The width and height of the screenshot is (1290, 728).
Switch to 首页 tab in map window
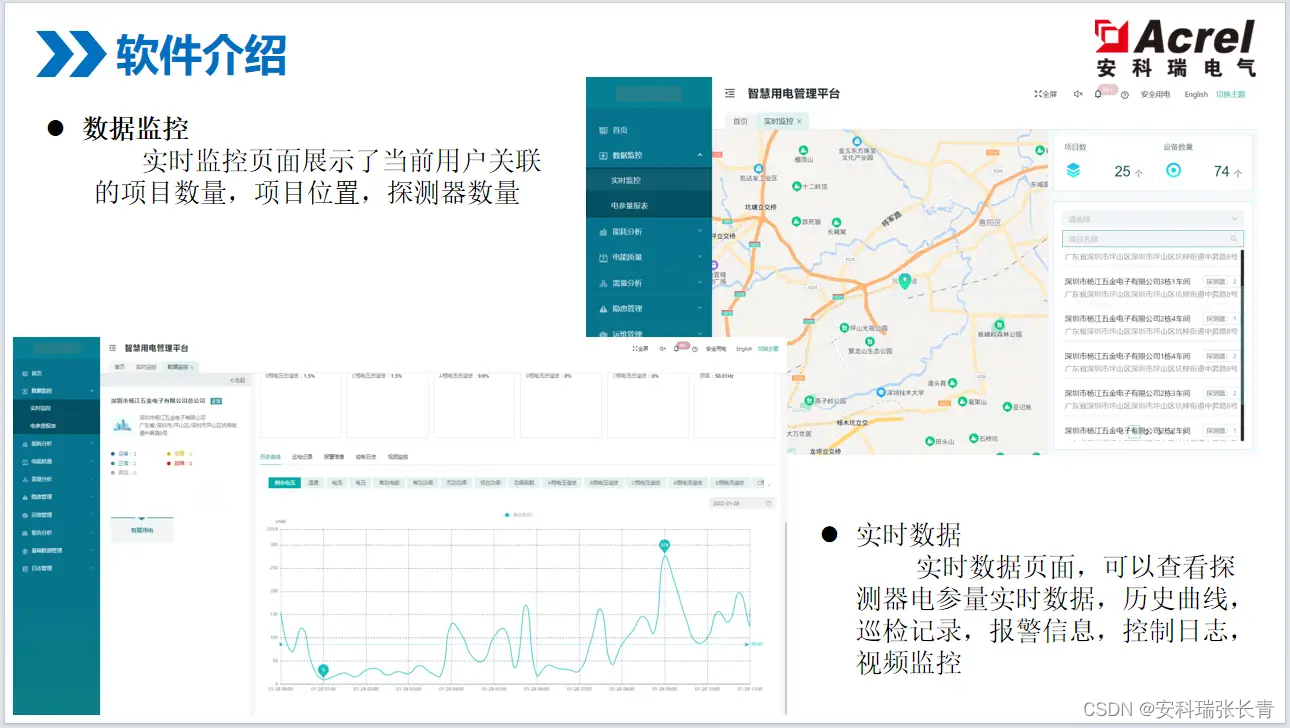point(740,121)
